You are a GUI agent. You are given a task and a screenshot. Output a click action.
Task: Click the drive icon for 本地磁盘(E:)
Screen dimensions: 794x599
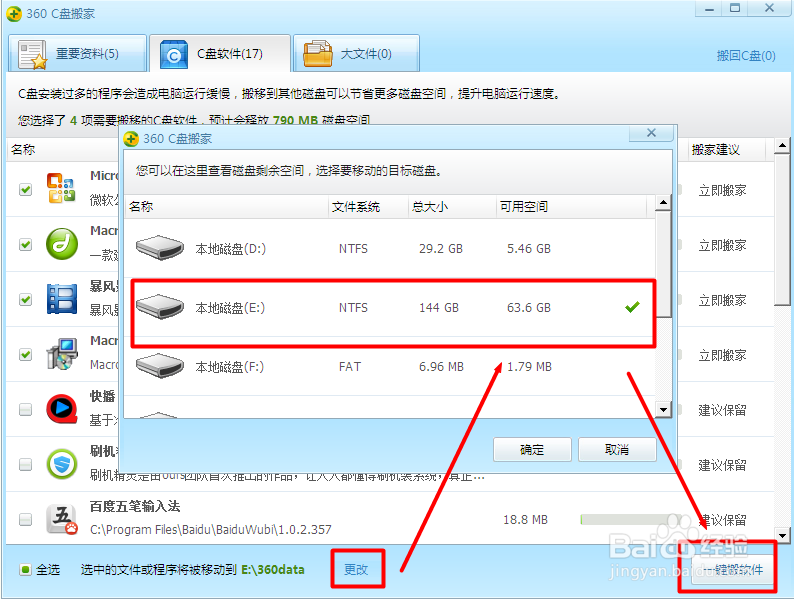(x=160, y=307)
